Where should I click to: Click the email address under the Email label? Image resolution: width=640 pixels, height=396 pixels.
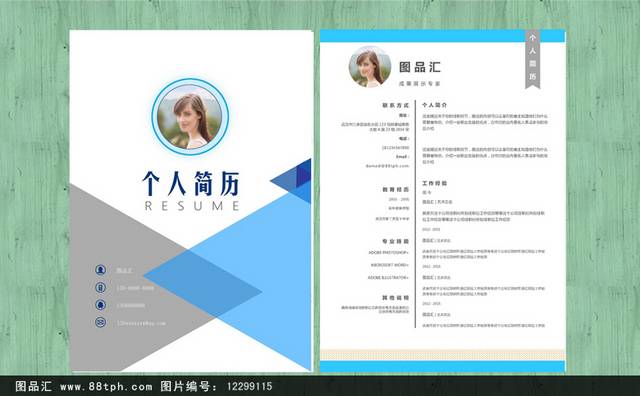point(387,166)
